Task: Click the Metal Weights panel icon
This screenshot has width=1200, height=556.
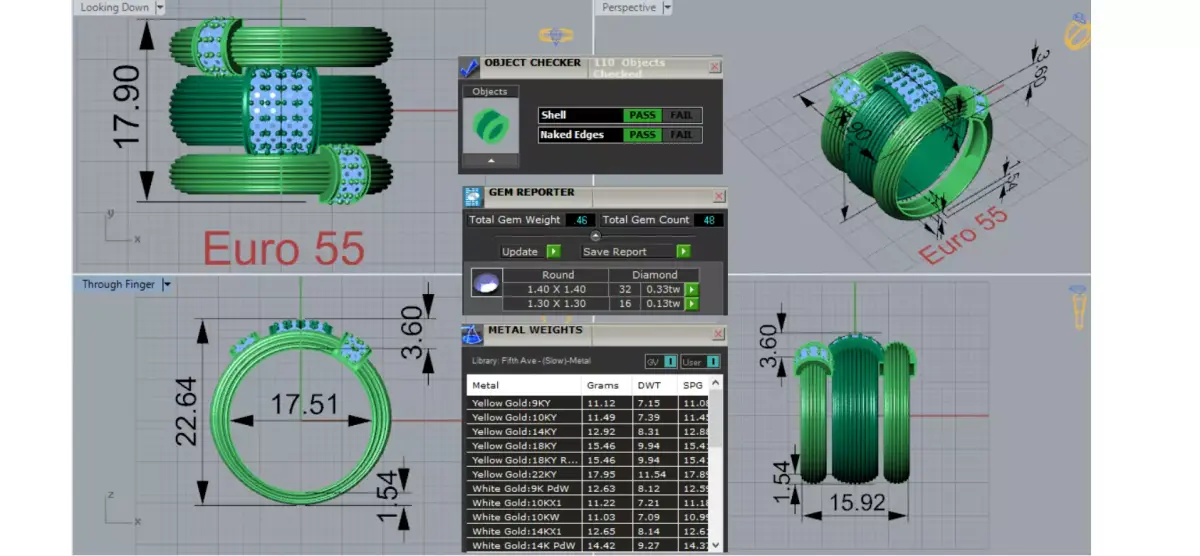Action: [x=473, y=335]
